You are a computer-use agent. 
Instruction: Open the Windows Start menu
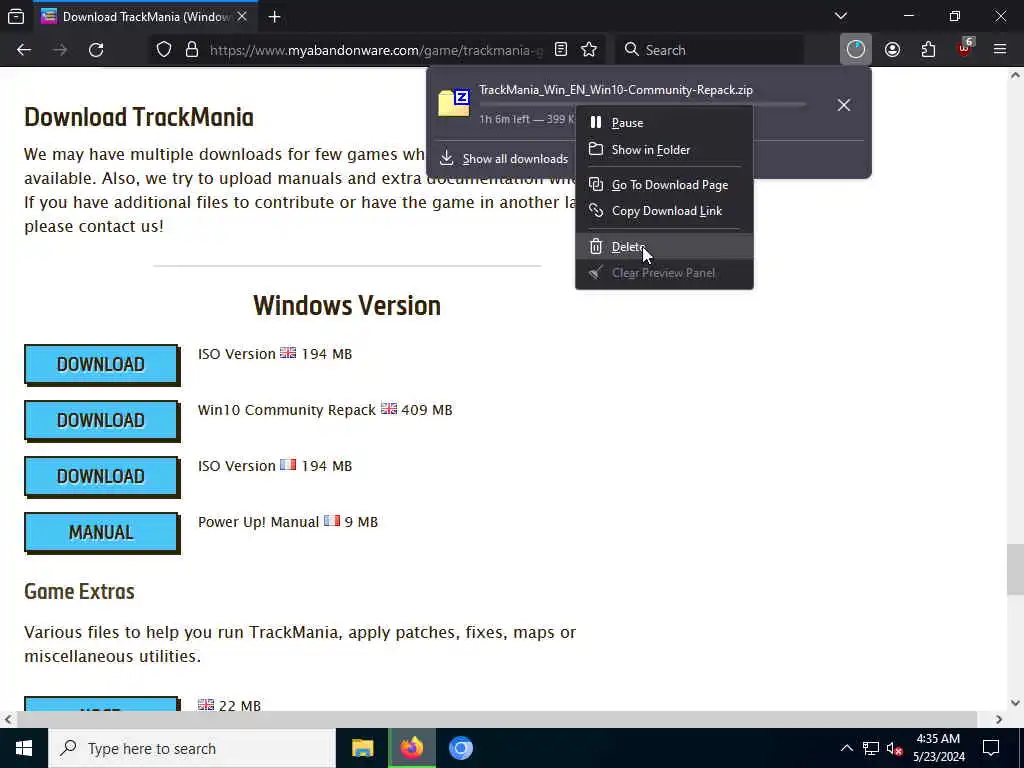click(24, 748)
